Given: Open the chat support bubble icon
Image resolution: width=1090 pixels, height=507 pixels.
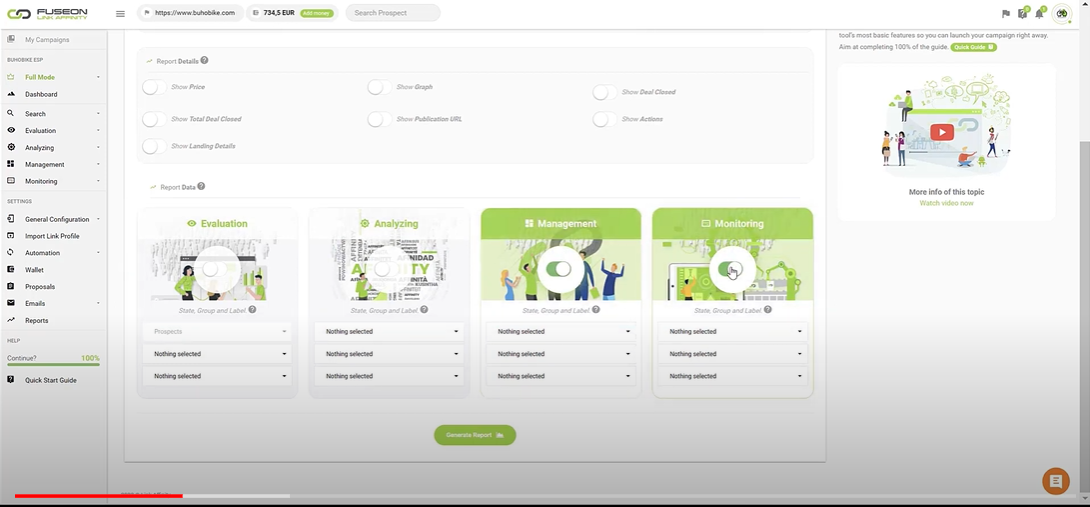Looking at the screenshot, I should (x=1055, y=481).
